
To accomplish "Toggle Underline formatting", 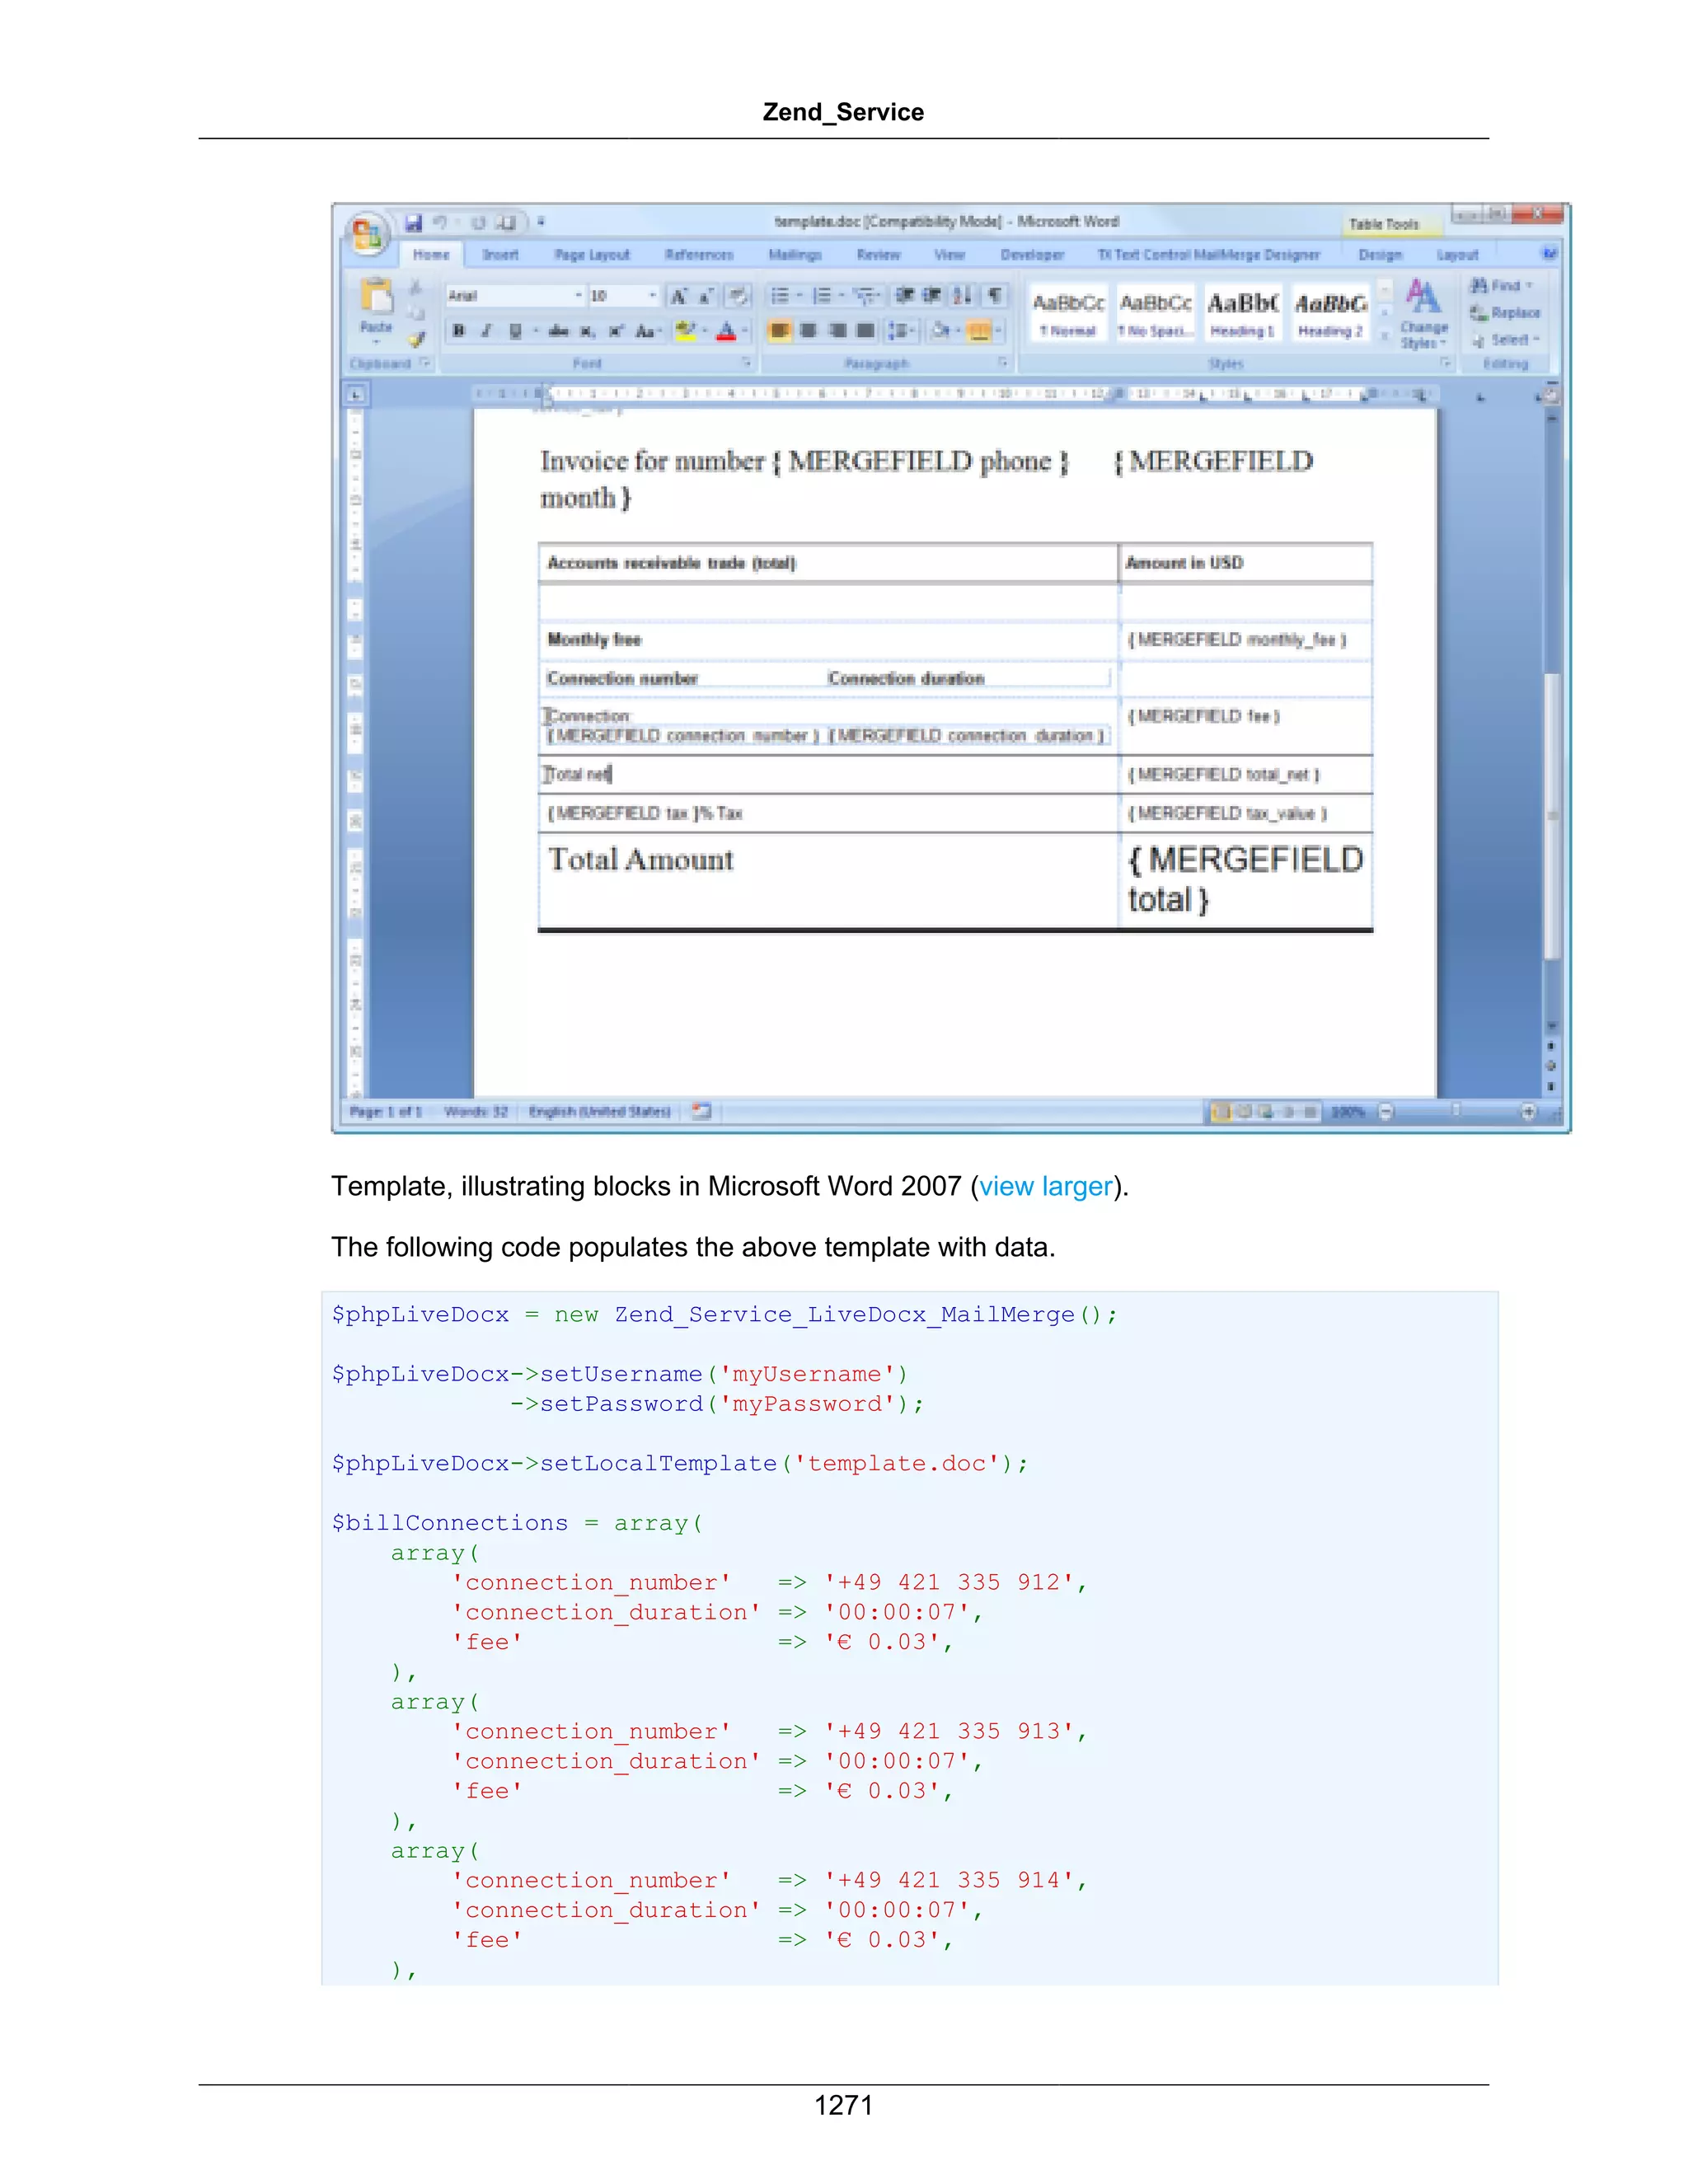I will coord(515,331).
